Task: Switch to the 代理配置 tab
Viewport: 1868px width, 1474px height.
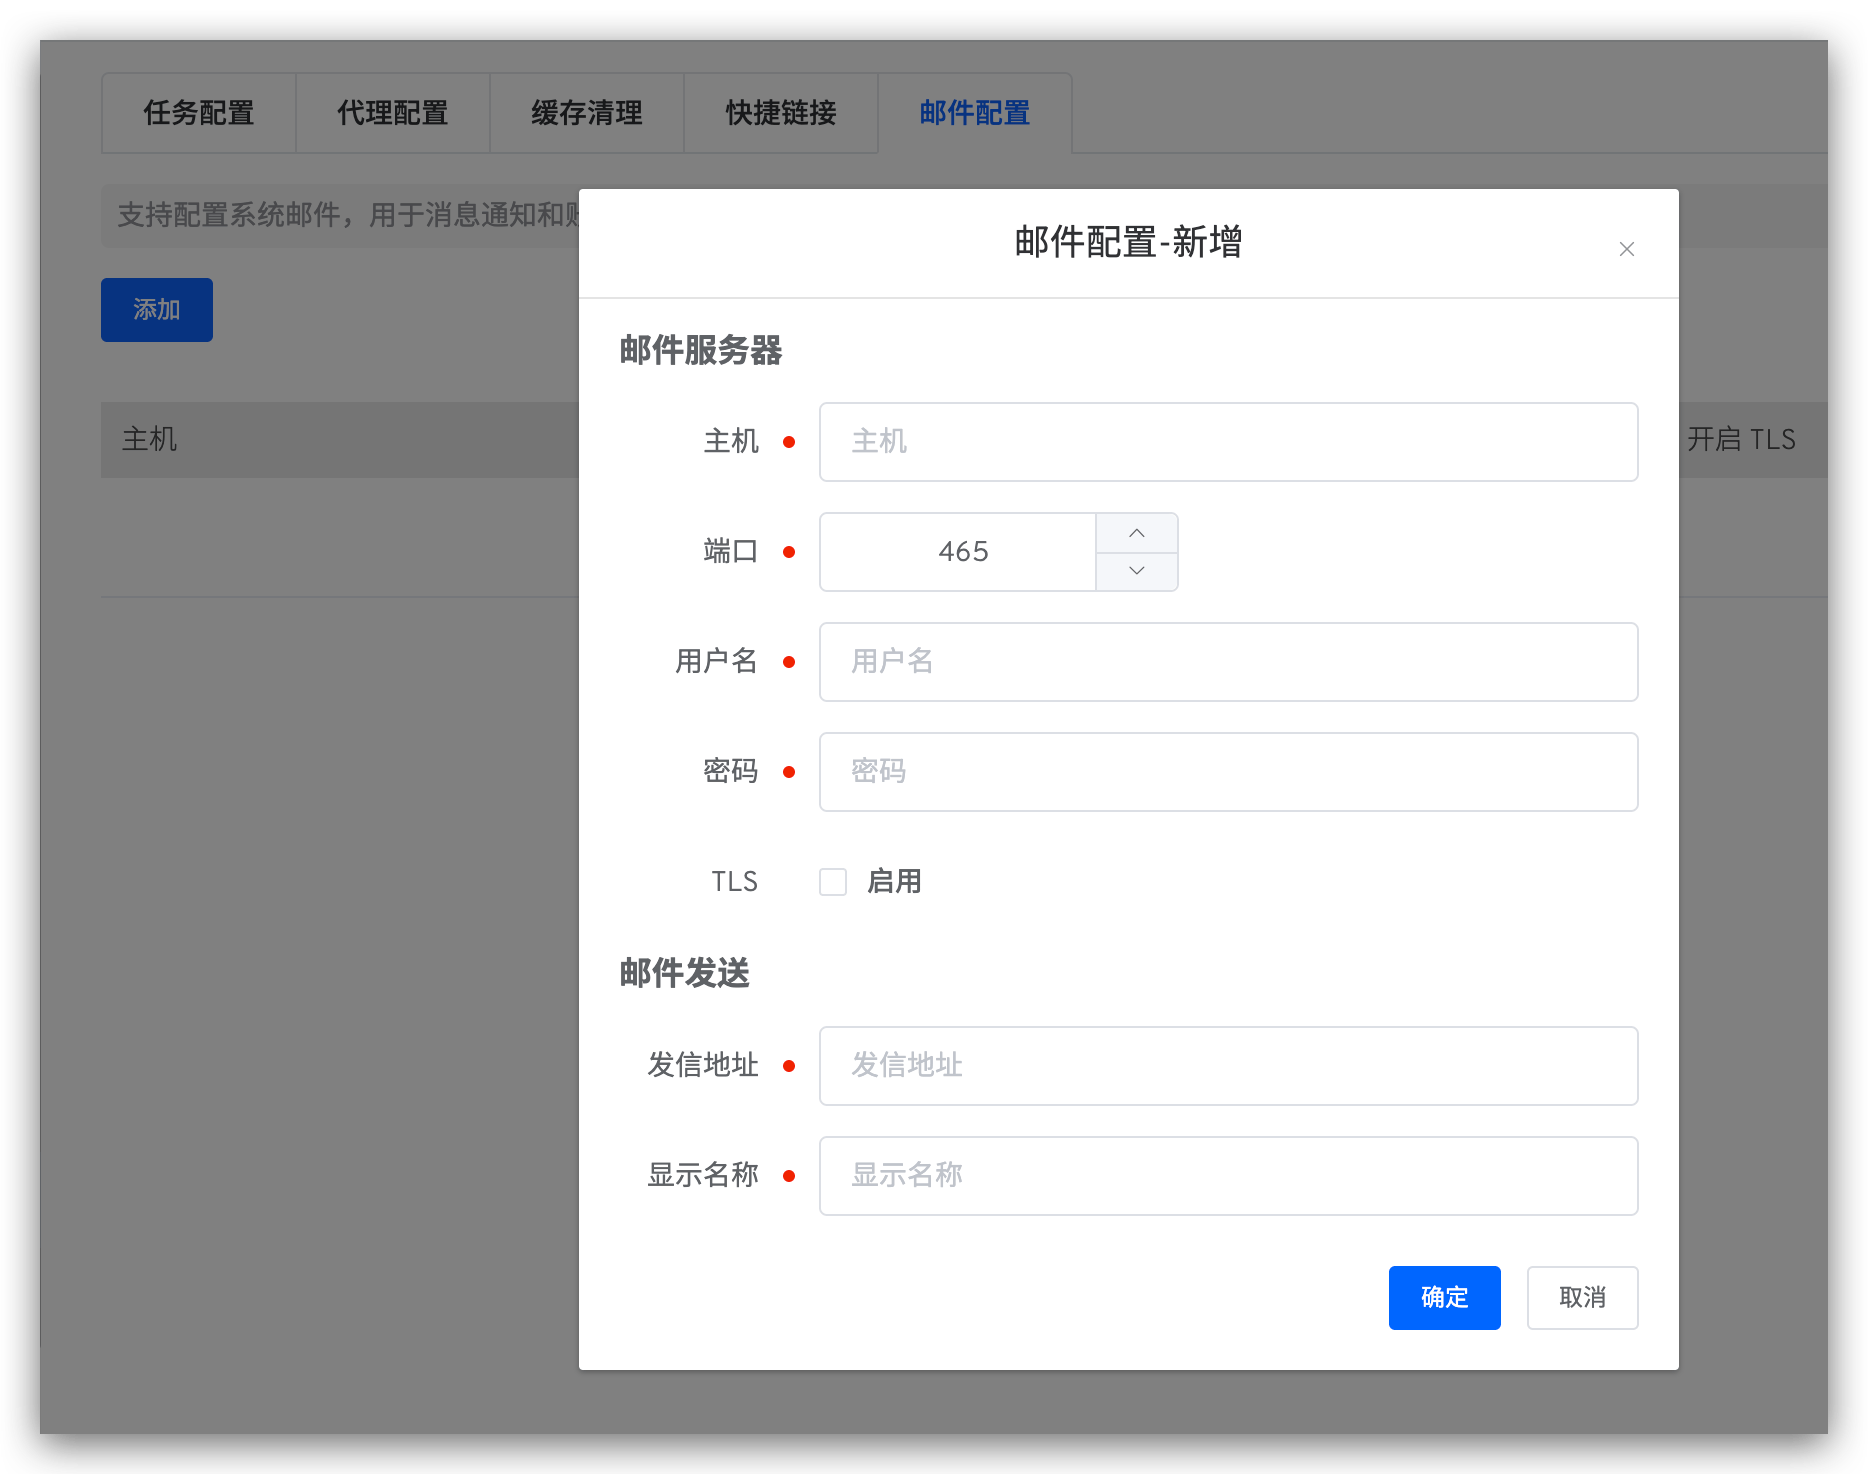Action: tap(392, 113)
